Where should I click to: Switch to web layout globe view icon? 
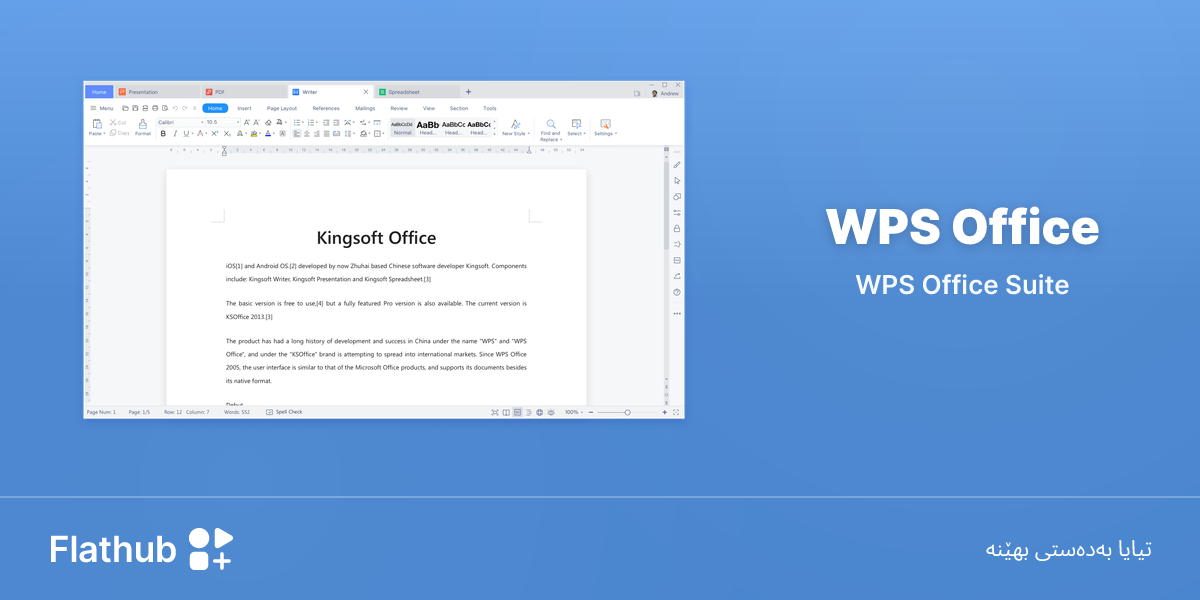(x=539, y=412)
